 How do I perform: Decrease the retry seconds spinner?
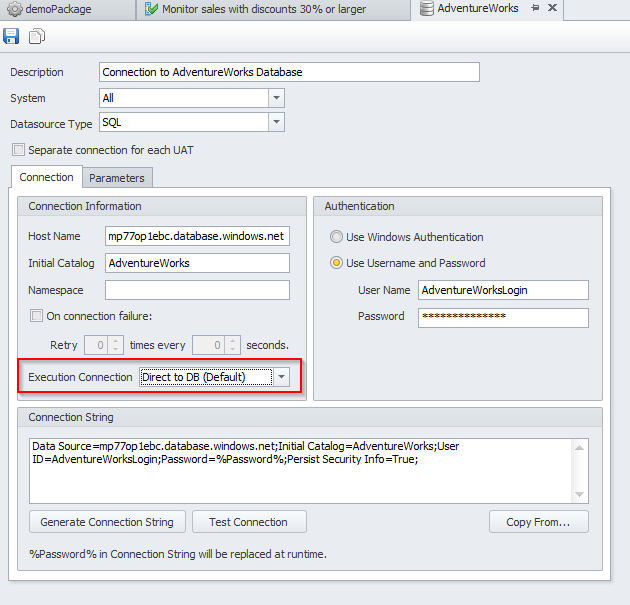pos(232,349)
